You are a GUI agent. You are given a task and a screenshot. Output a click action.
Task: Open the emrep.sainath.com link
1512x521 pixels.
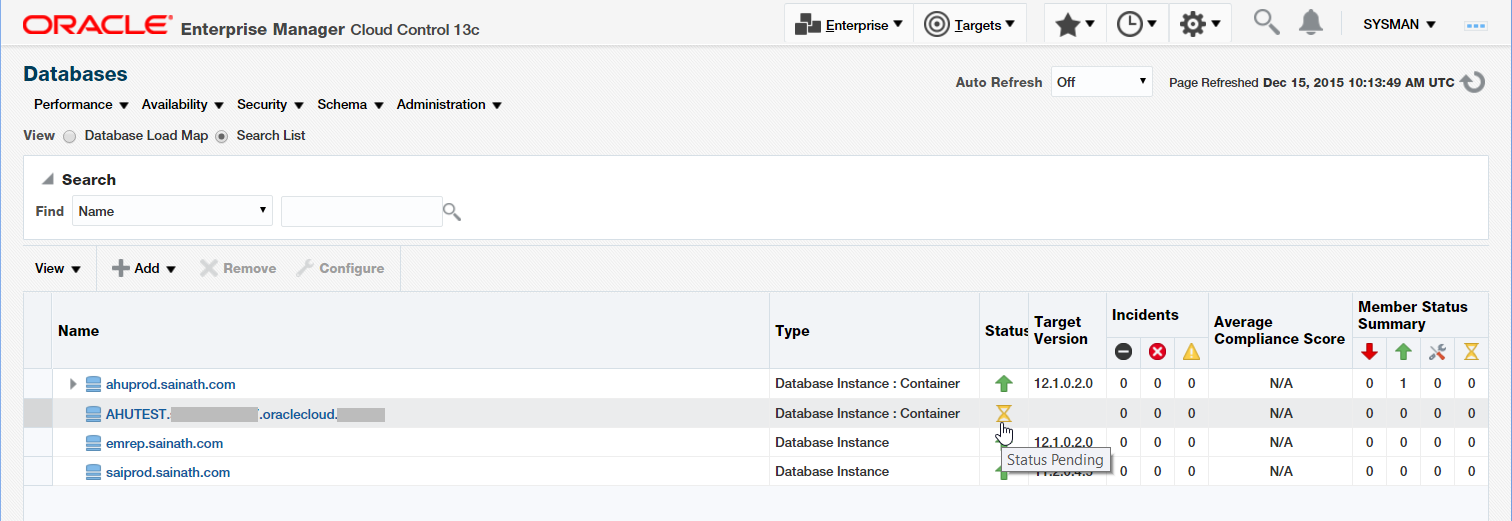click(x=164, y=443)
